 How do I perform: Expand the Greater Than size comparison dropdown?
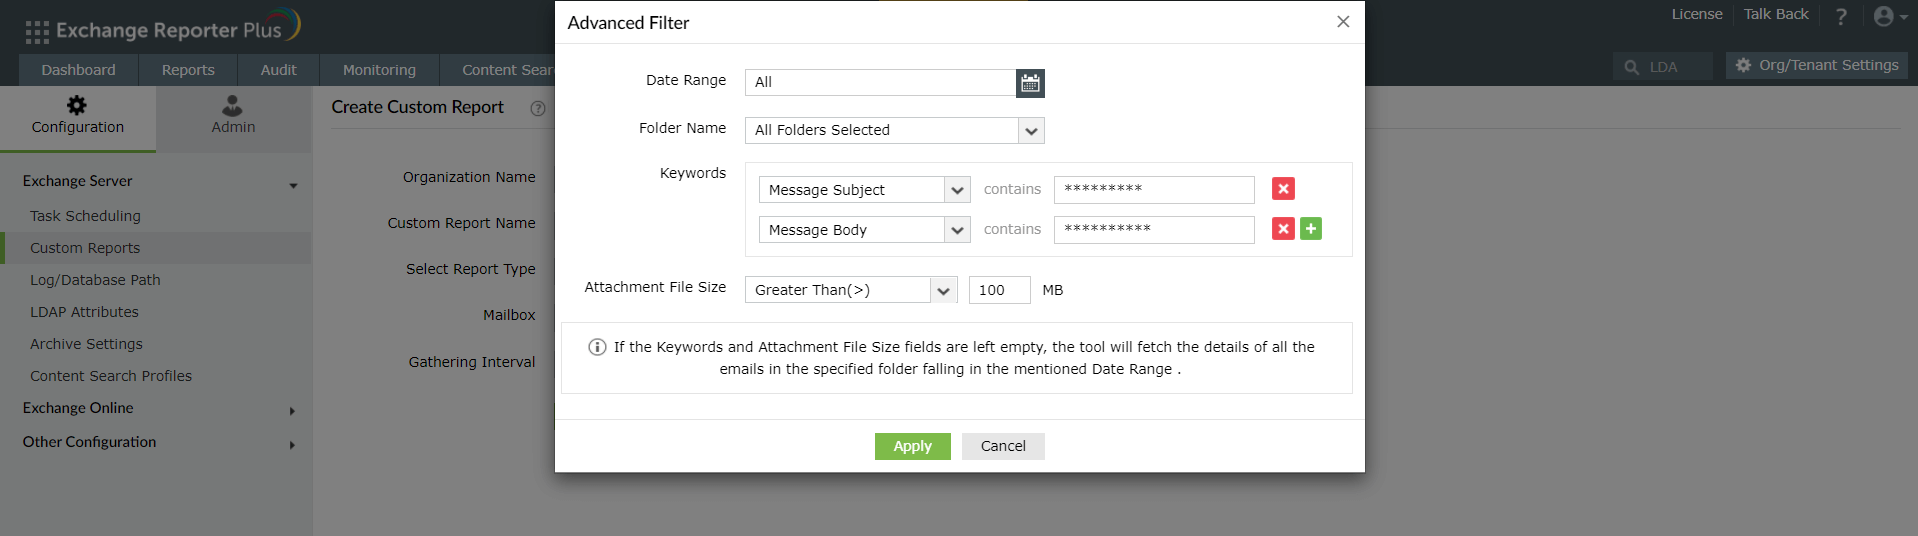pos(943,290)
